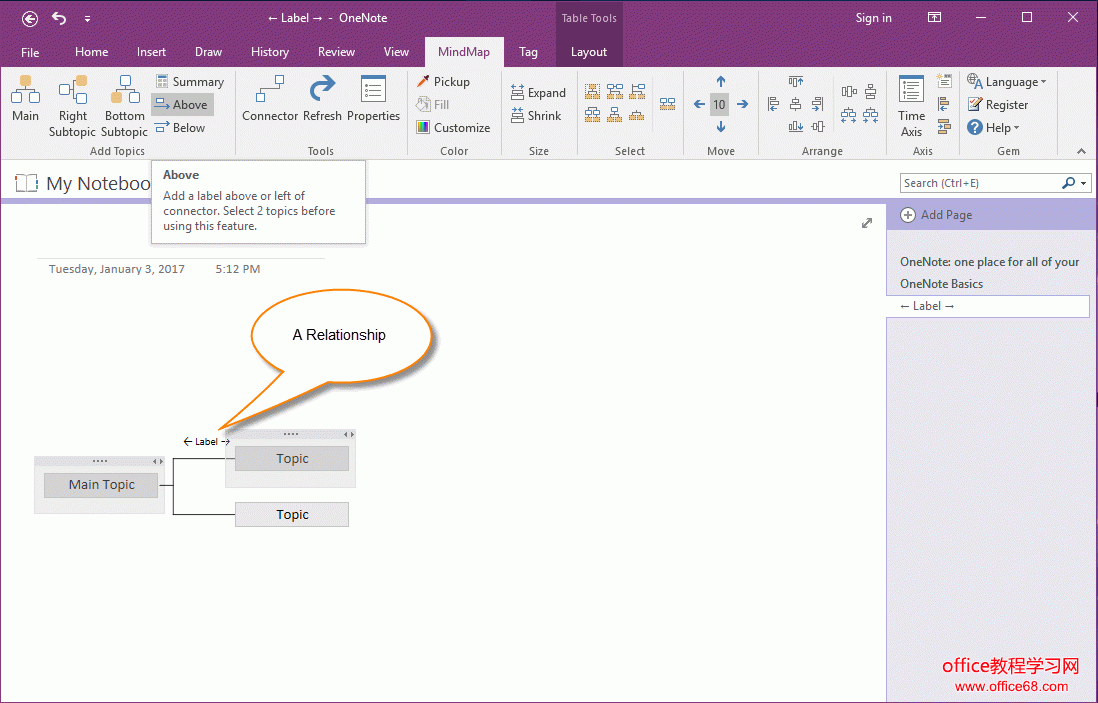Add a Main topic
This screenshot has height=703, width=1098.
(x=25, y=100)
